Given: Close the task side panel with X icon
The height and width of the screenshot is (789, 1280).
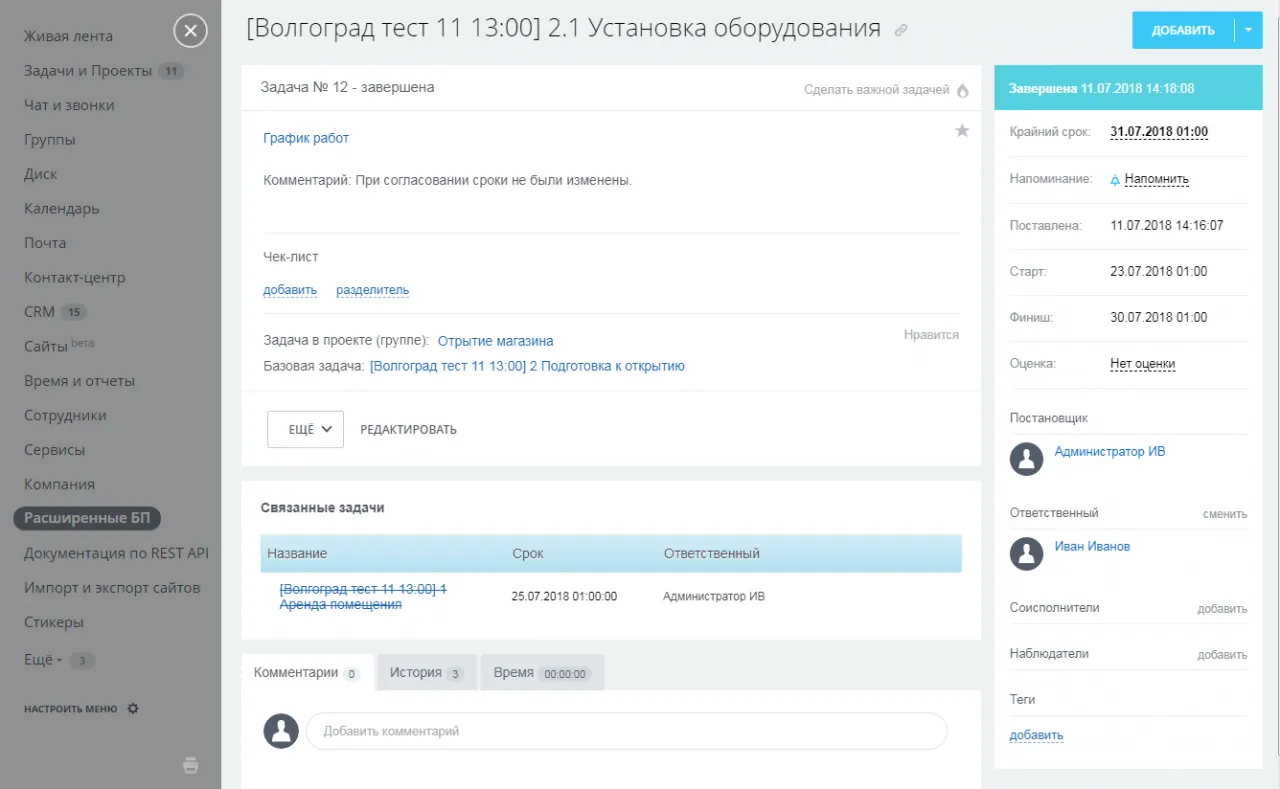Looking at the screenshot, I should point(190,31).
